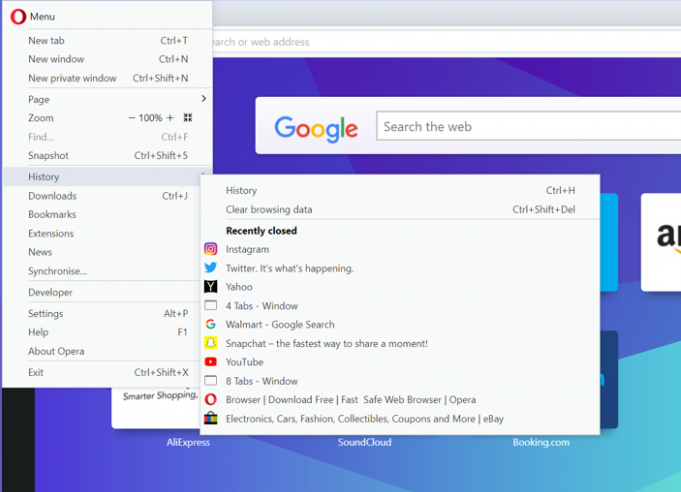Expand the Developer submenu
The width and height of the screenshot is (681, 492).
pyautogui.click(x=50, y=292)
